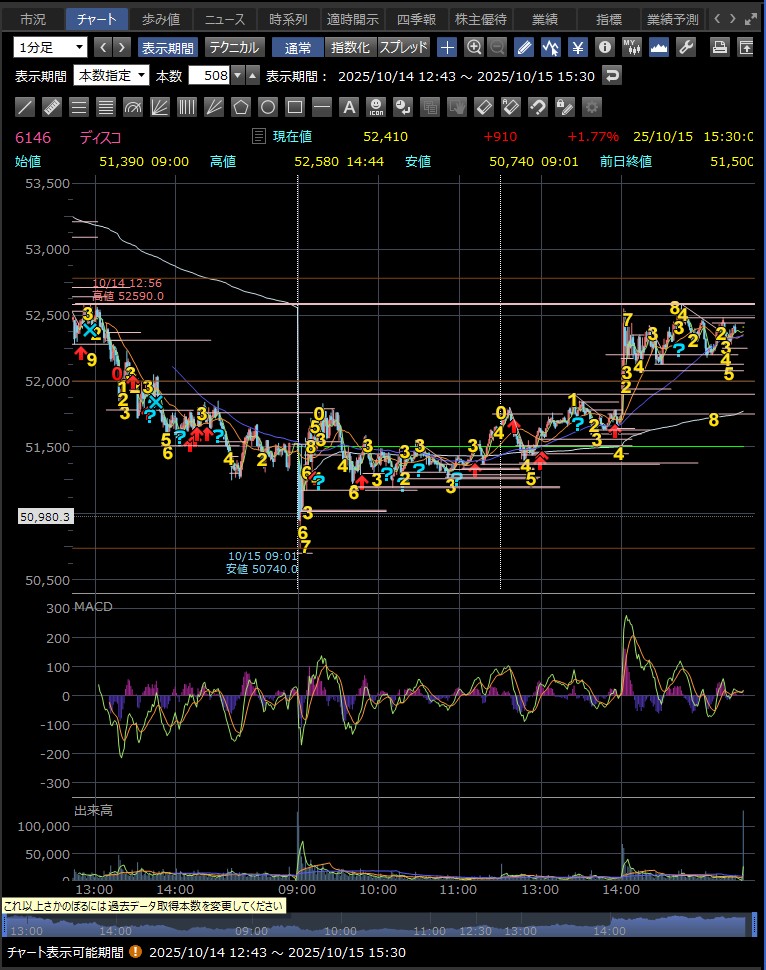This screenshot has height=970, width=766.
Task: Open the wrench settings icon
Action: point(686,47)
